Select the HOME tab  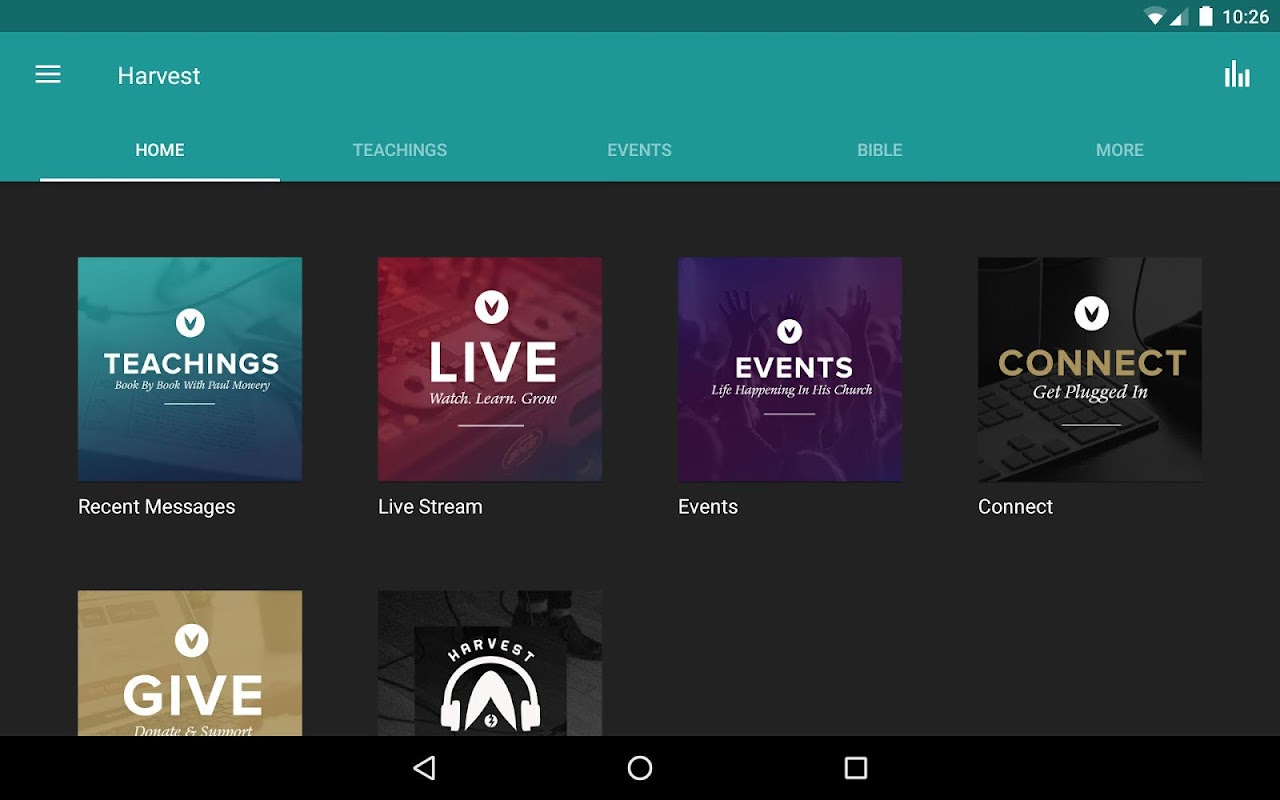[160, 150]
